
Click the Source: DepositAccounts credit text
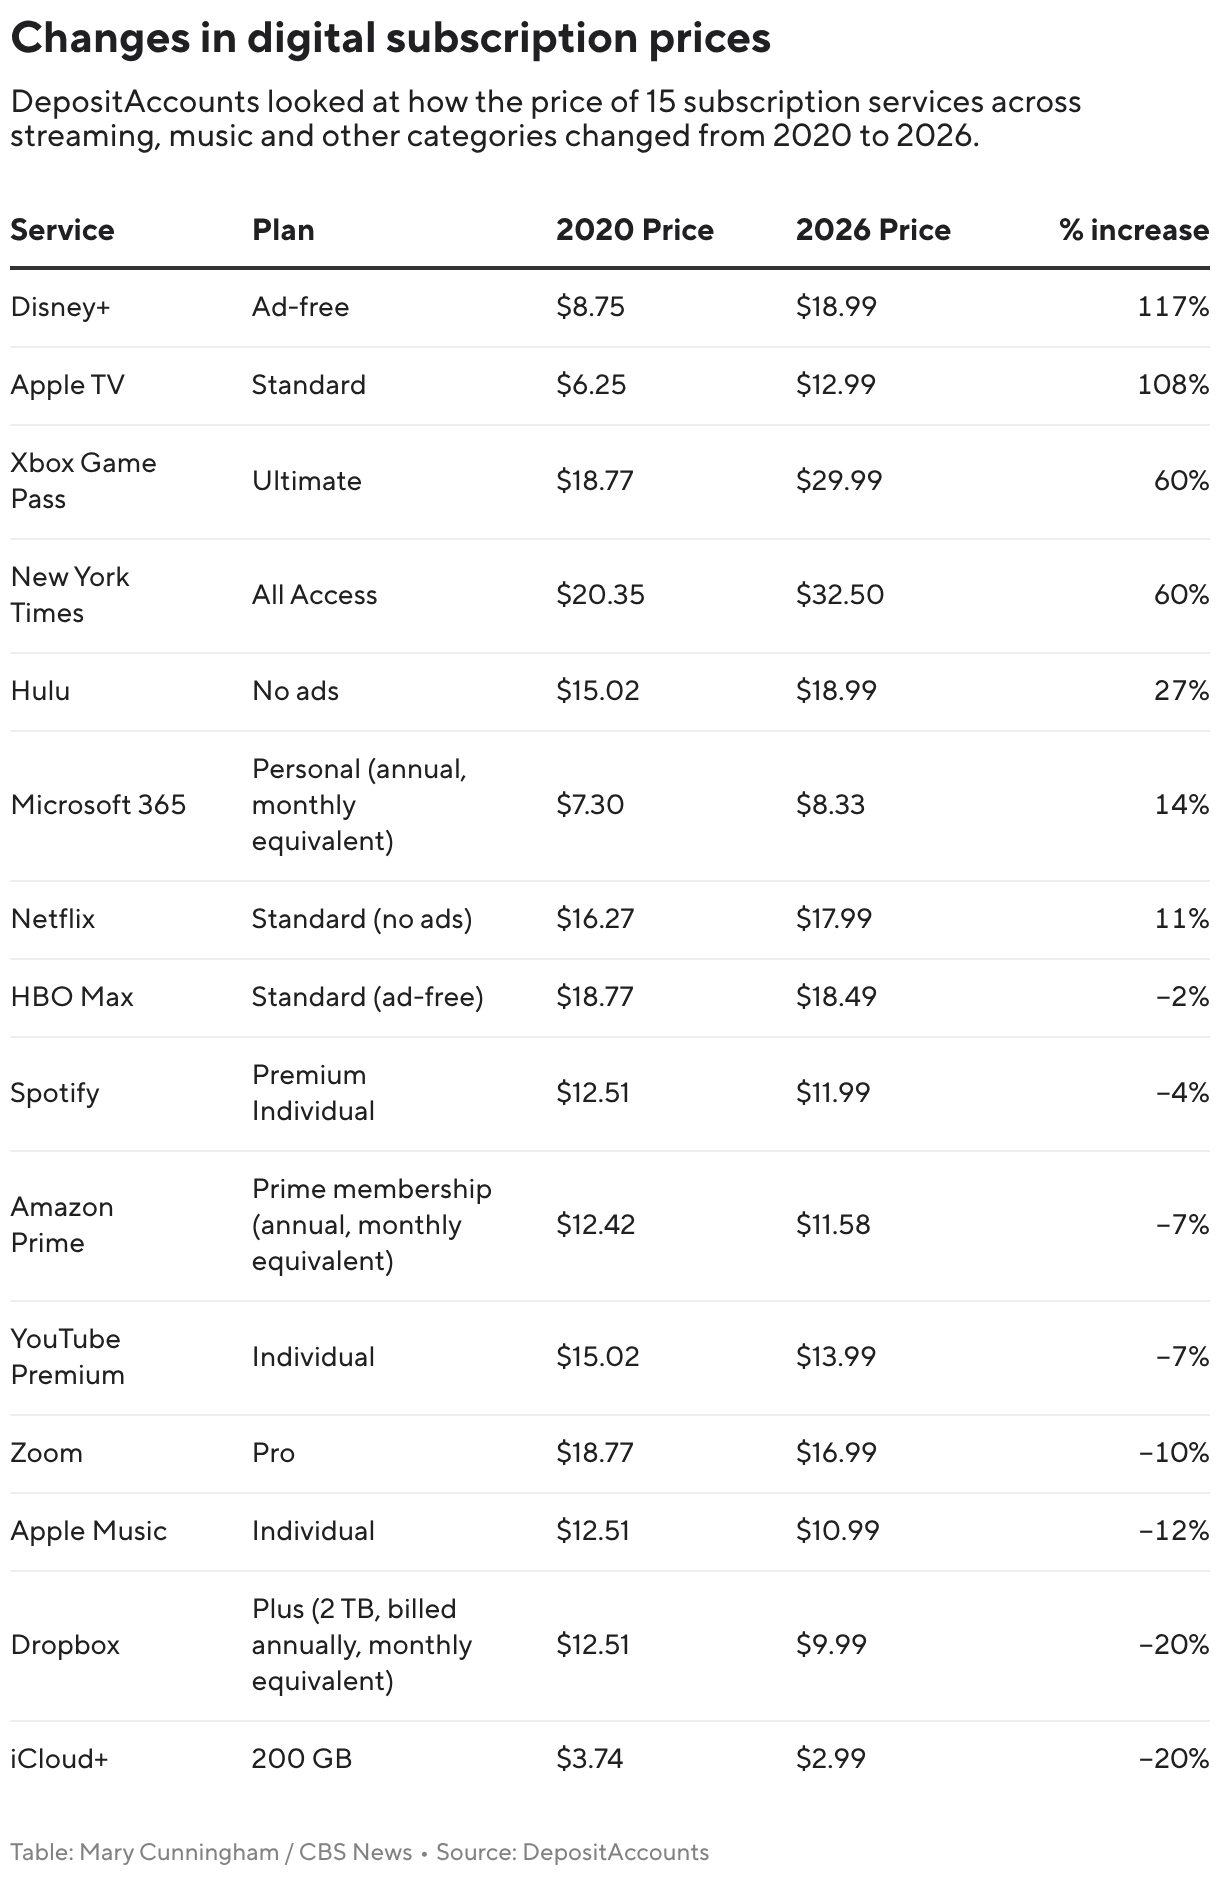tap(572, 1852)
